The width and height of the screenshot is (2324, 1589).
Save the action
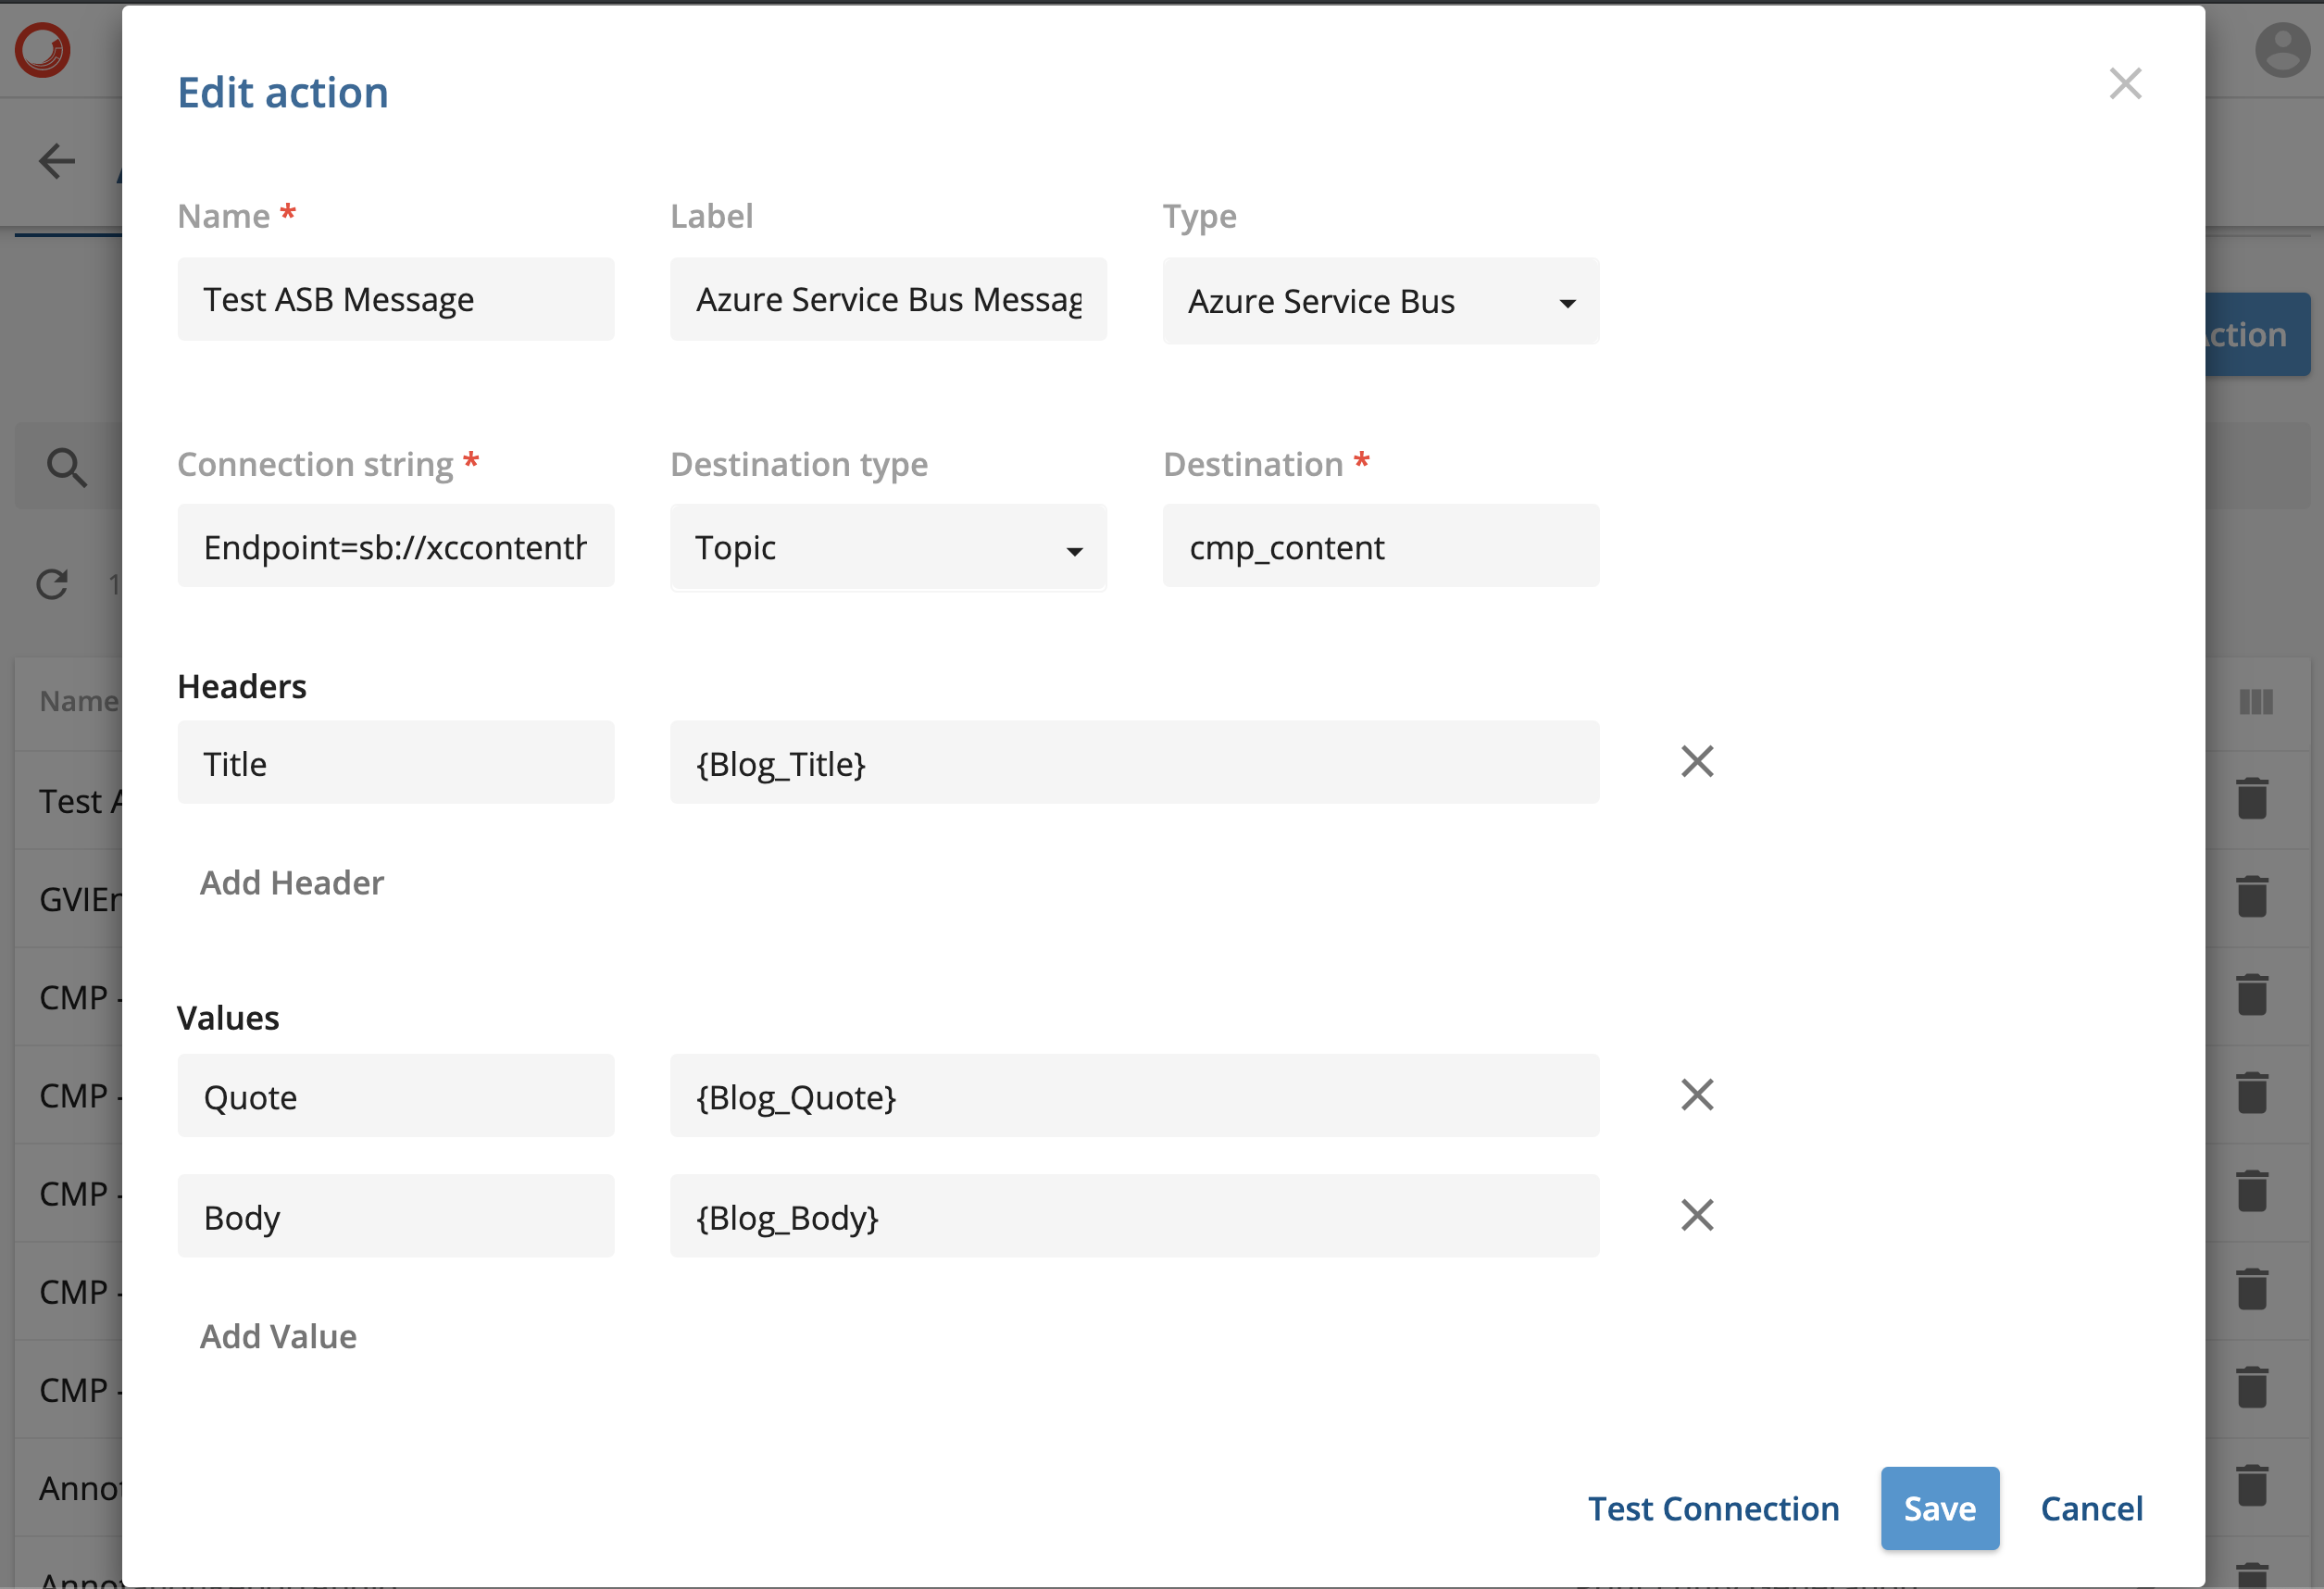coord(1939,1508)
